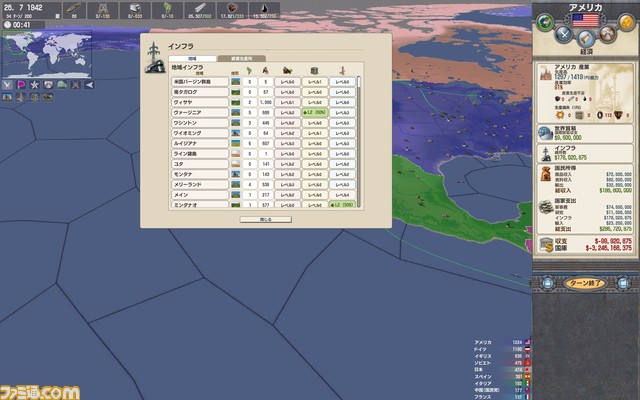This screenshot has height=400, width=640.
Task: Click the region list scrollbar thumb
Action: 359,82
